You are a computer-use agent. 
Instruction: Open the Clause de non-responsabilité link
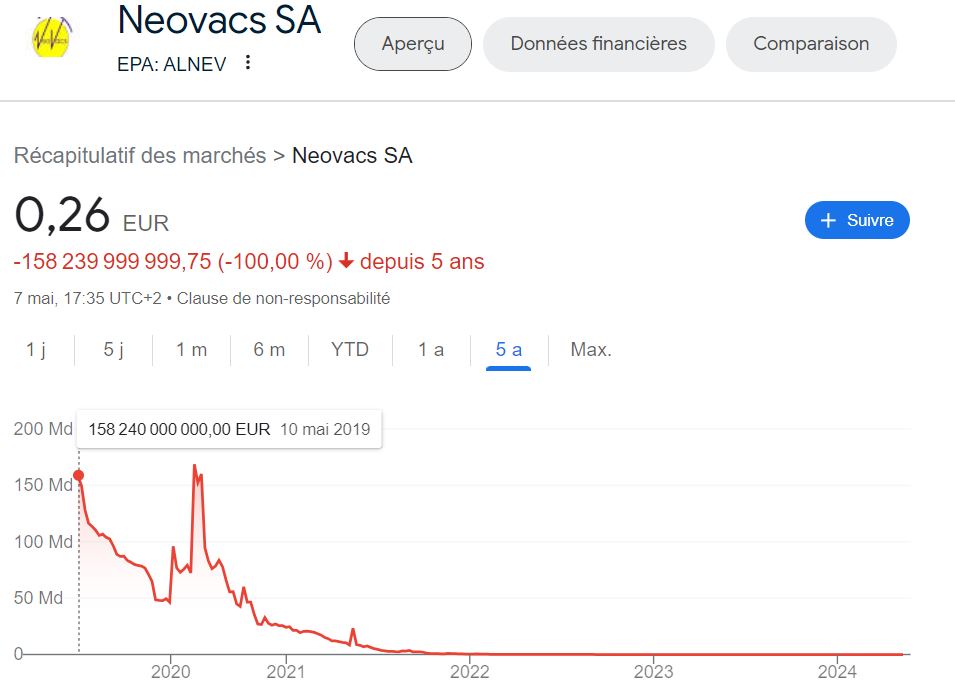(284, 298)
